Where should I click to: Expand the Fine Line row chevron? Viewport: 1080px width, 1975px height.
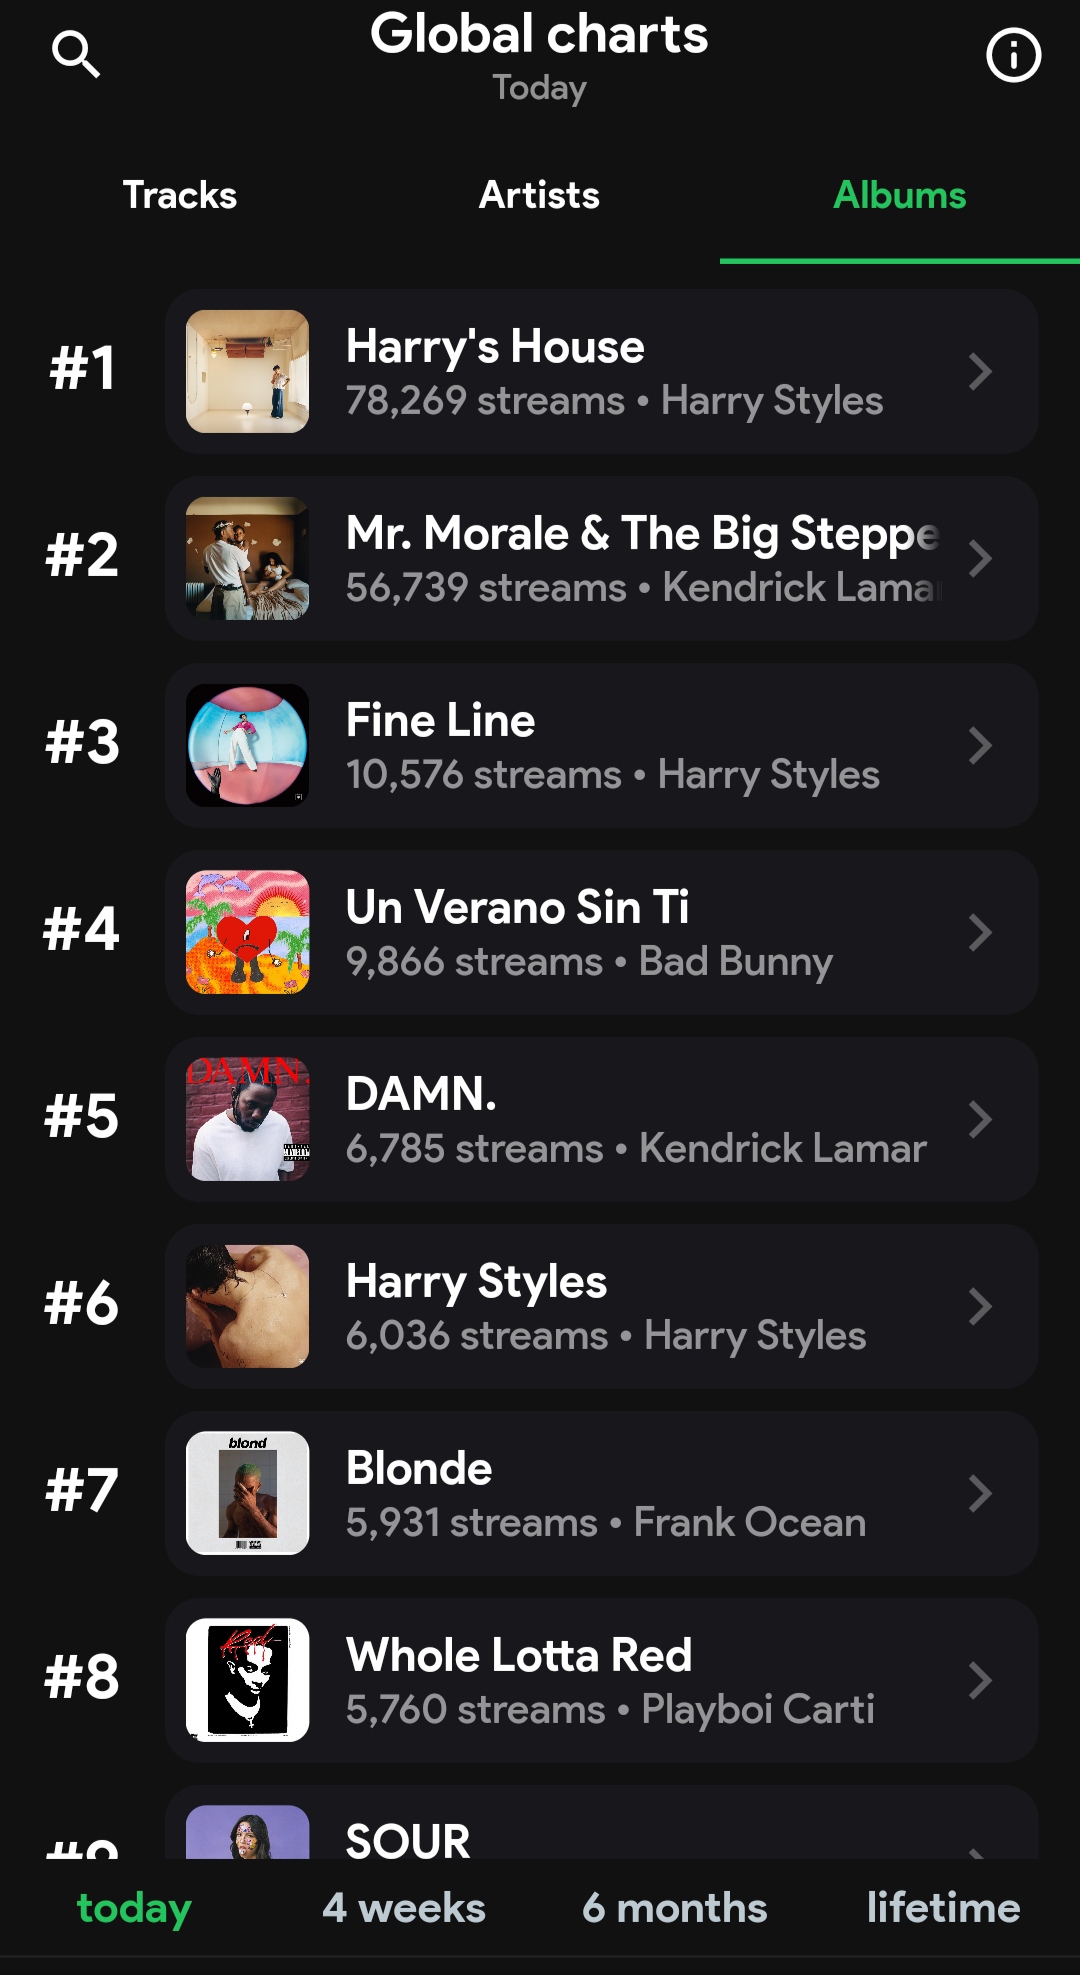(980, 745)
